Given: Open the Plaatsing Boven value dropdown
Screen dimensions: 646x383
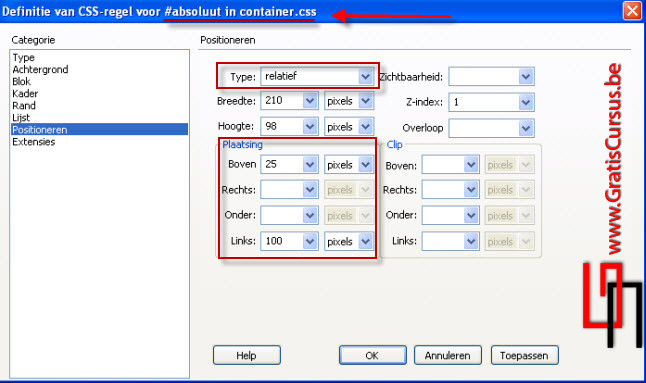Looking at the screenshot, I should coord(310,165).
